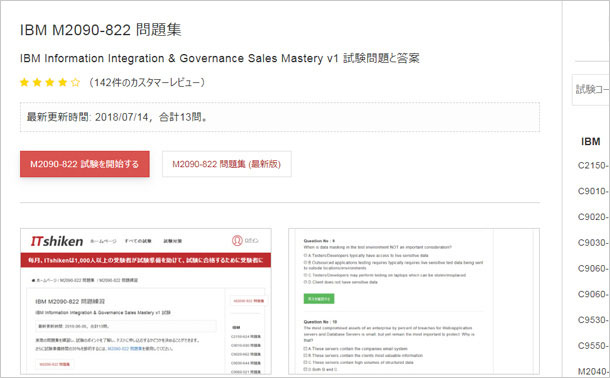
Task: Click the 142件のカスタマーレビュー review count
Action: [147, 82]
